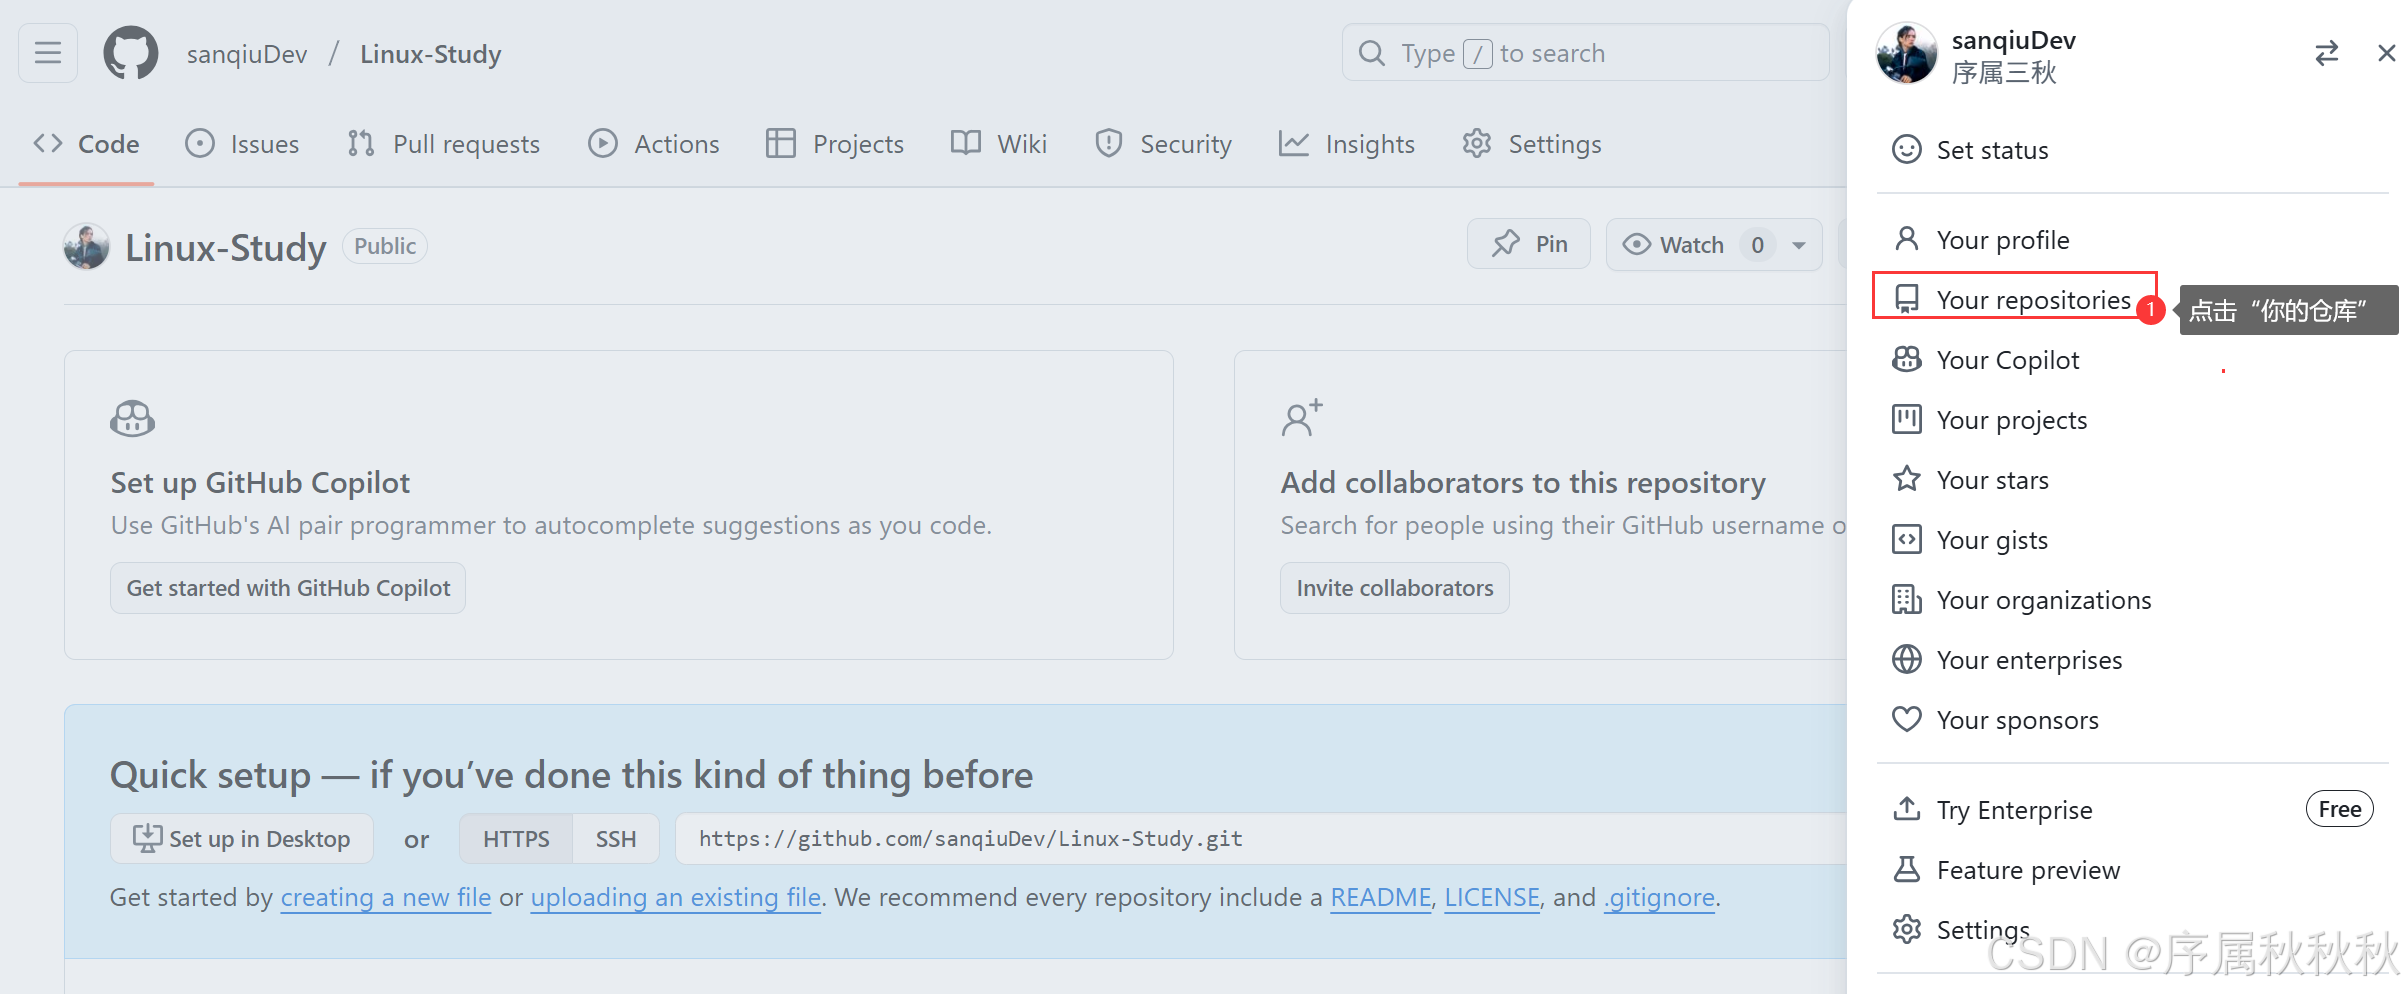The image size is (2405, 994).
Task: Follow the uploading an existing file link
Action: pos(675,897)
